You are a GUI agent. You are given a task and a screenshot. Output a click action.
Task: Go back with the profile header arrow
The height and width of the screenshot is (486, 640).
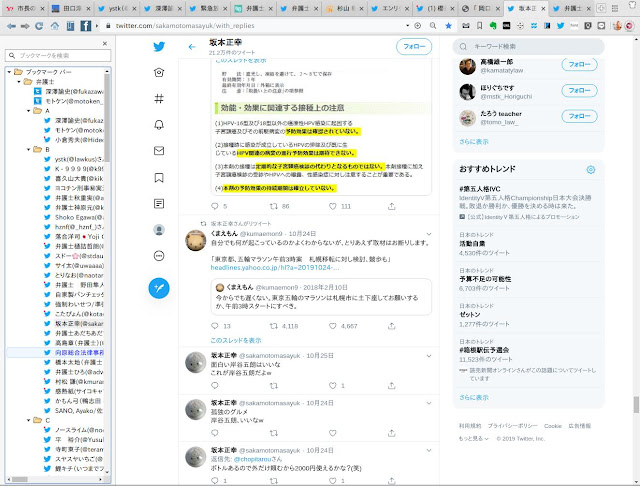pyautogui.click(x=192, y=47)
